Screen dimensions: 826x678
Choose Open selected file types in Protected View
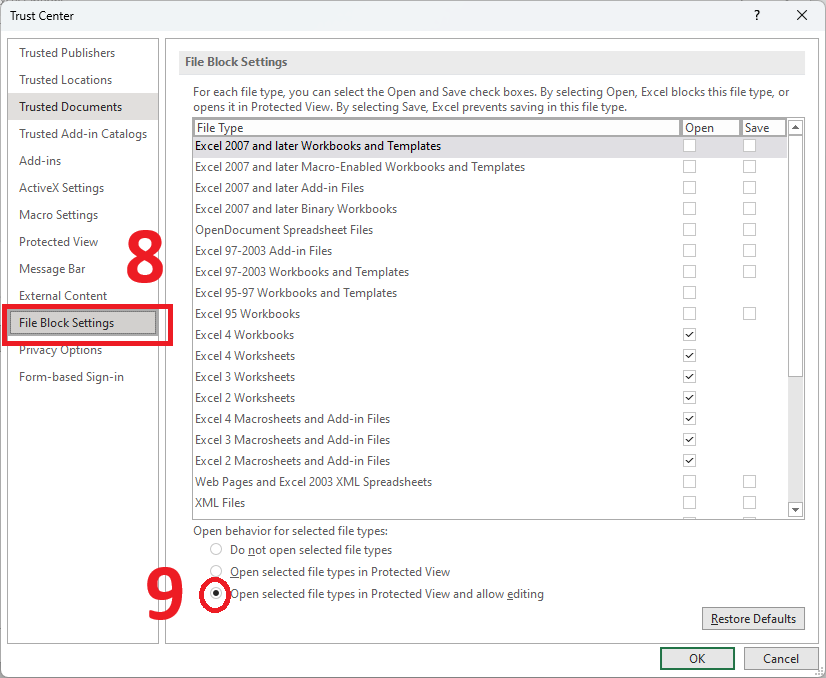coord(216,572)
